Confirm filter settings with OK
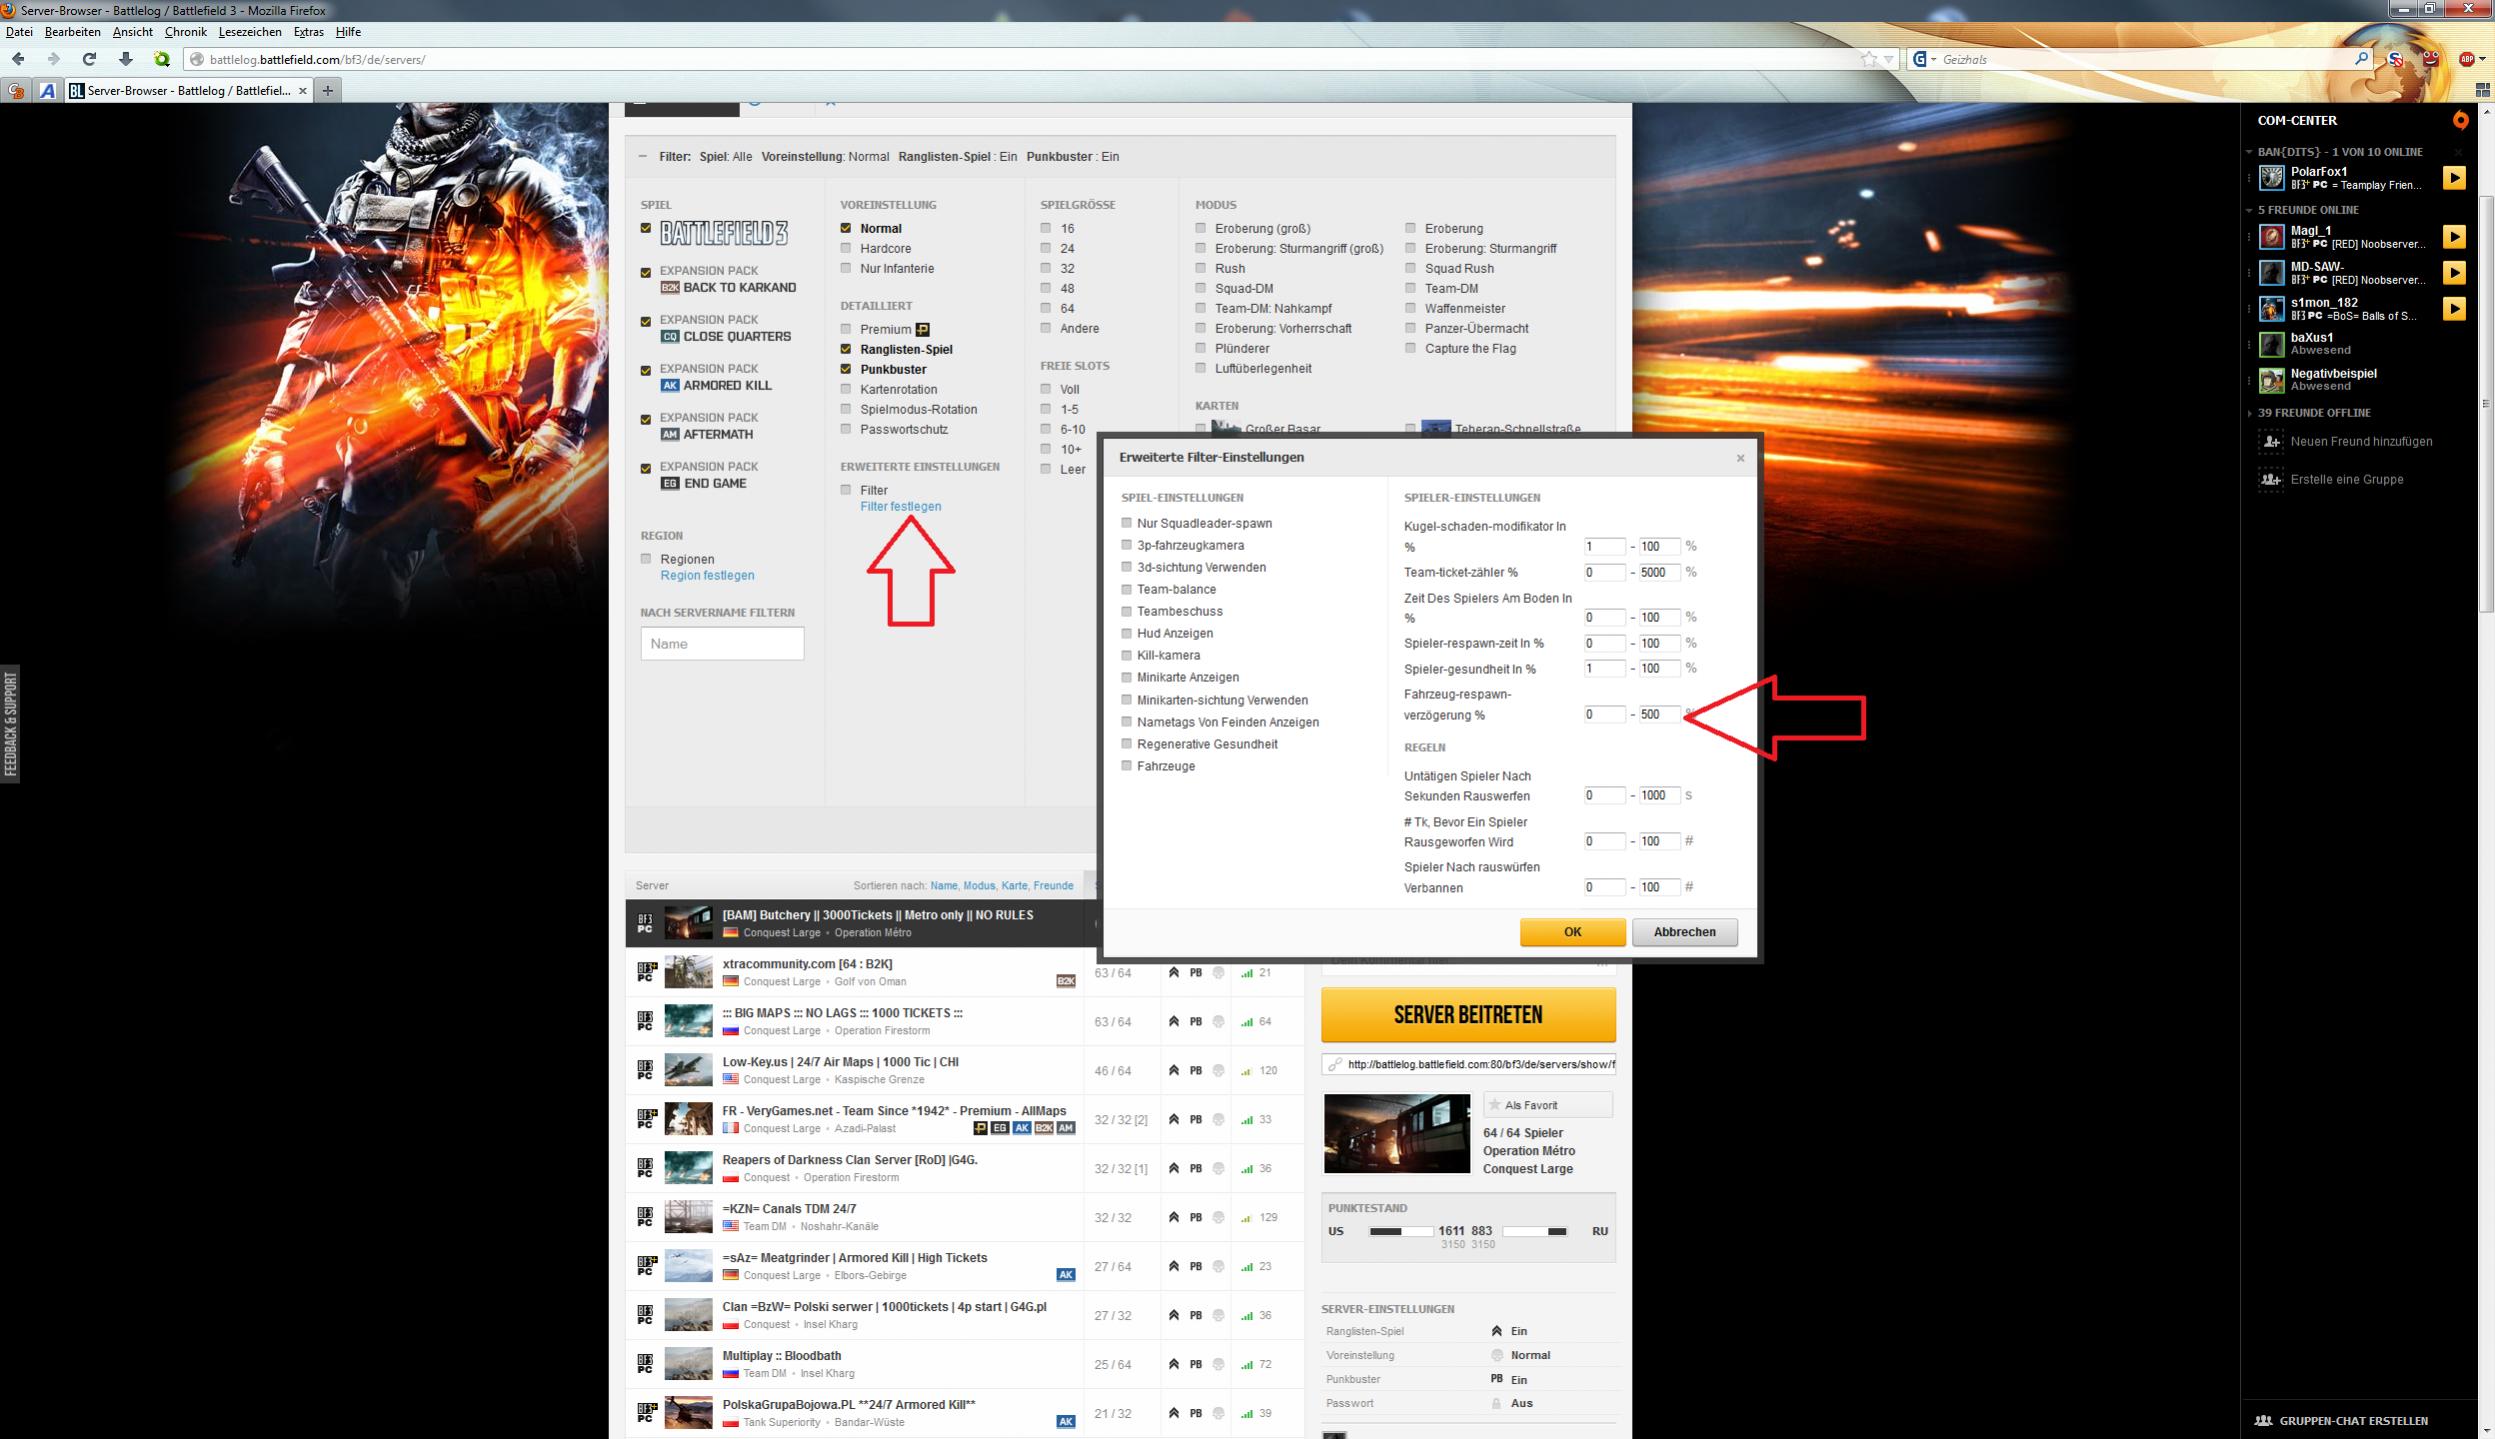Viewport: 2495px width, 1439px height. click(1572, 932)
